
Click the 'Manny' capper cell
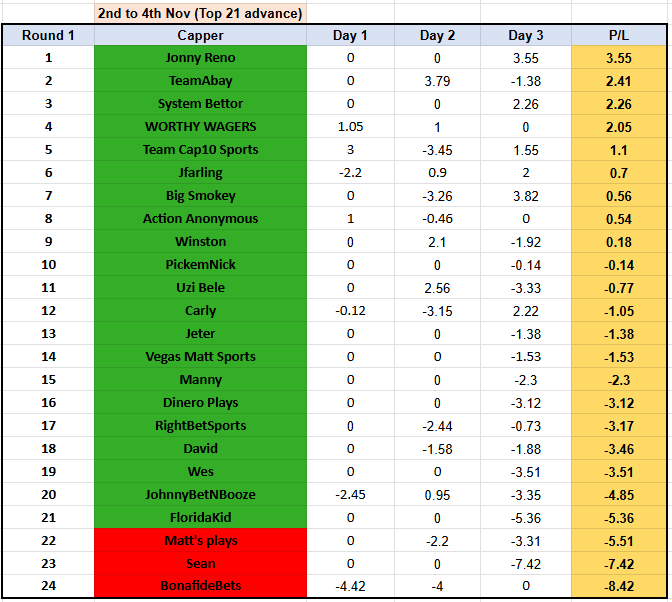tap(200, 380)
